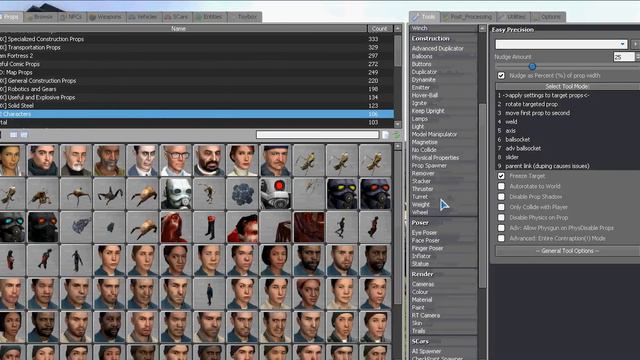The width and height of the screenshot is (640, 360).
Task: Select 'Useful and Explosive Props' list row
Action: [197, 98]
